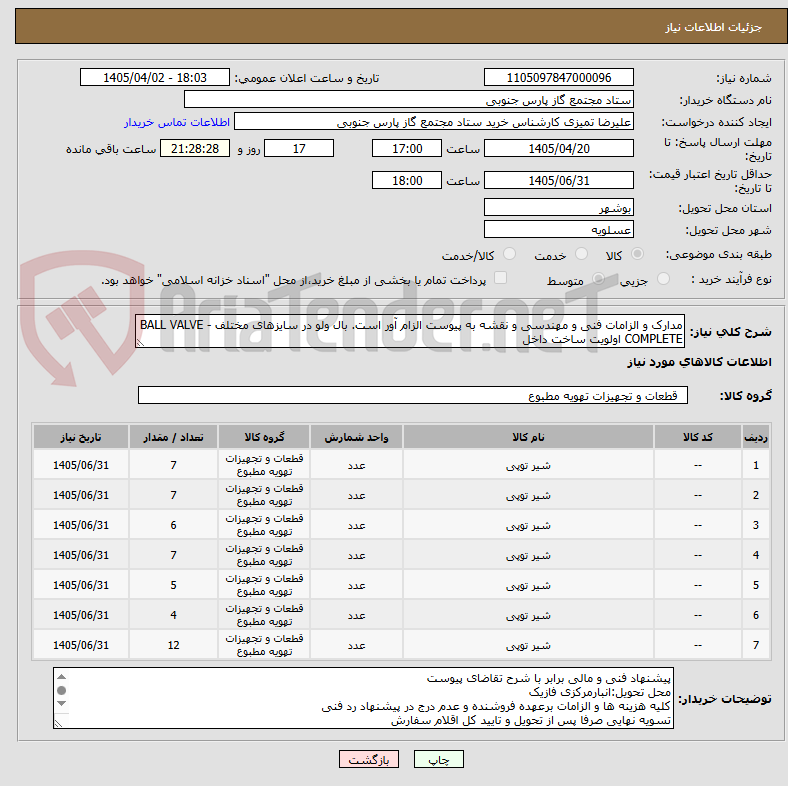Select the جزیی purchase type radio

(x=663, y=278)
